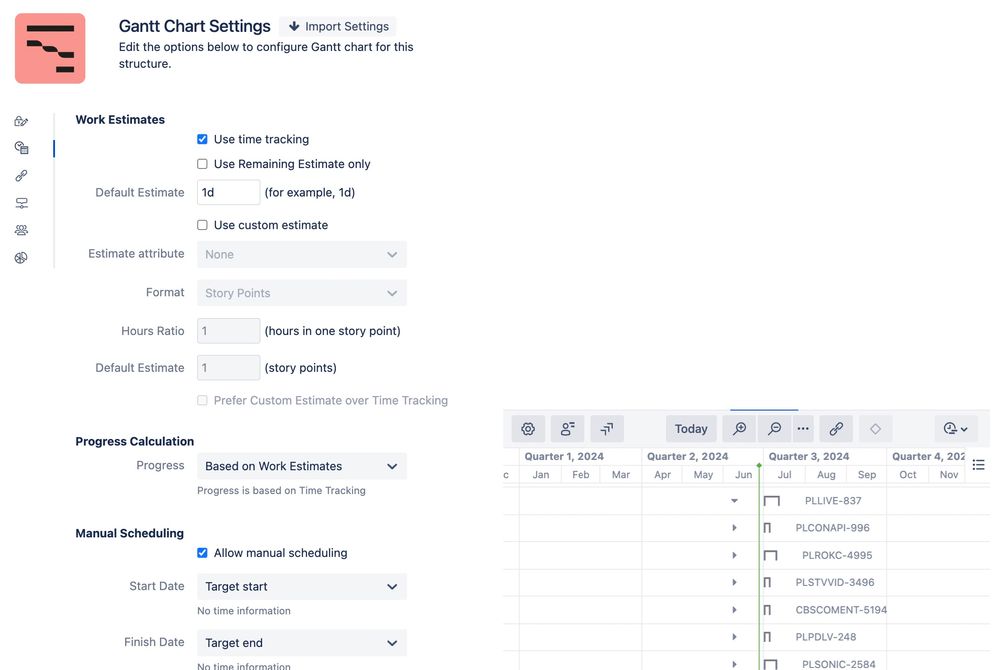Click the Default Estimate input showing 1d
This screenshot has height=670, width=998.
228,192
